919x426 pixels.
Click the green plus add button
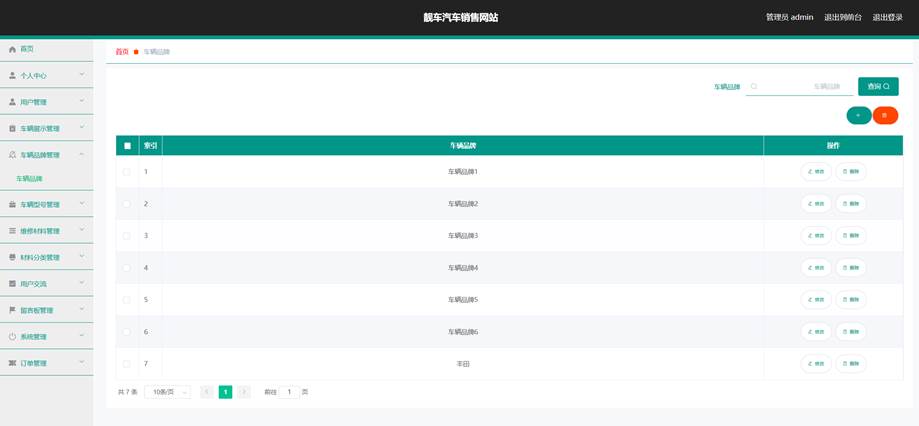click(x=859, y=115)
